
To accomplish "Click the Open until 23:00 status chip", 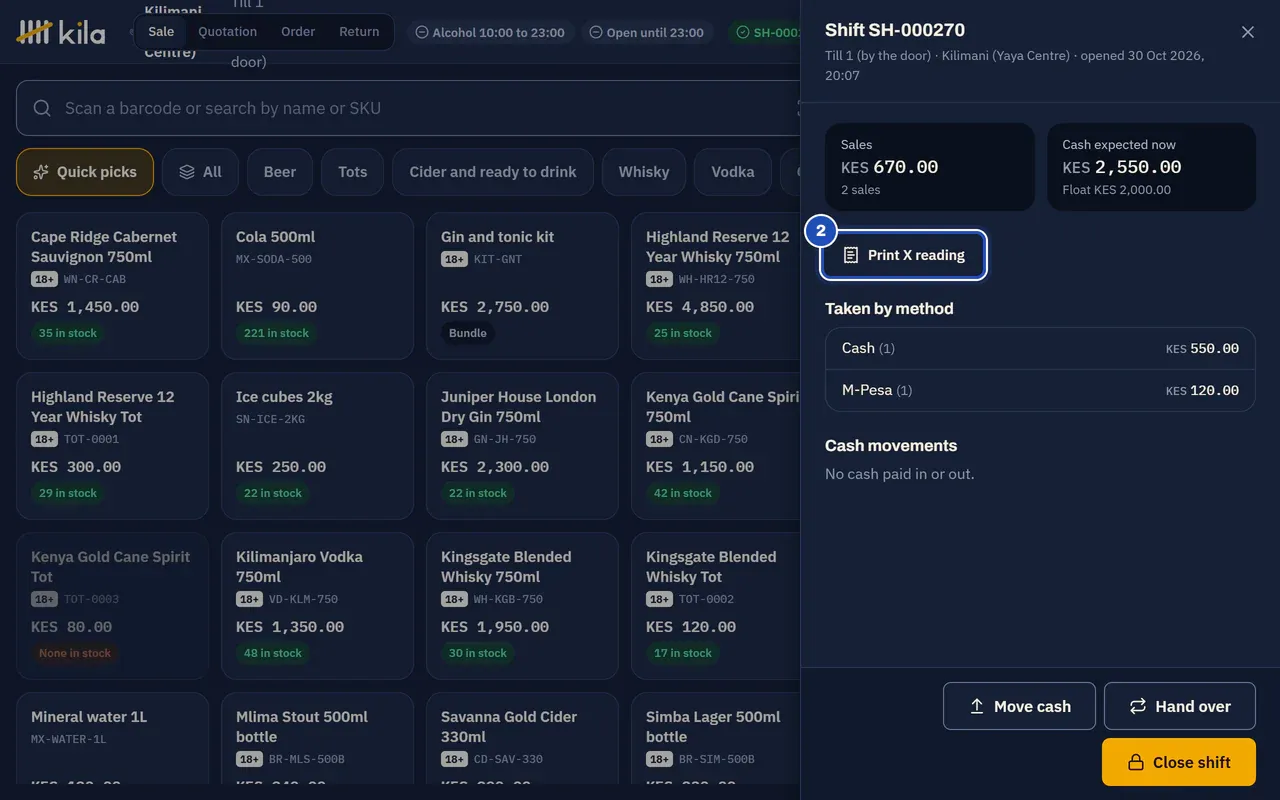I will 647,32.
